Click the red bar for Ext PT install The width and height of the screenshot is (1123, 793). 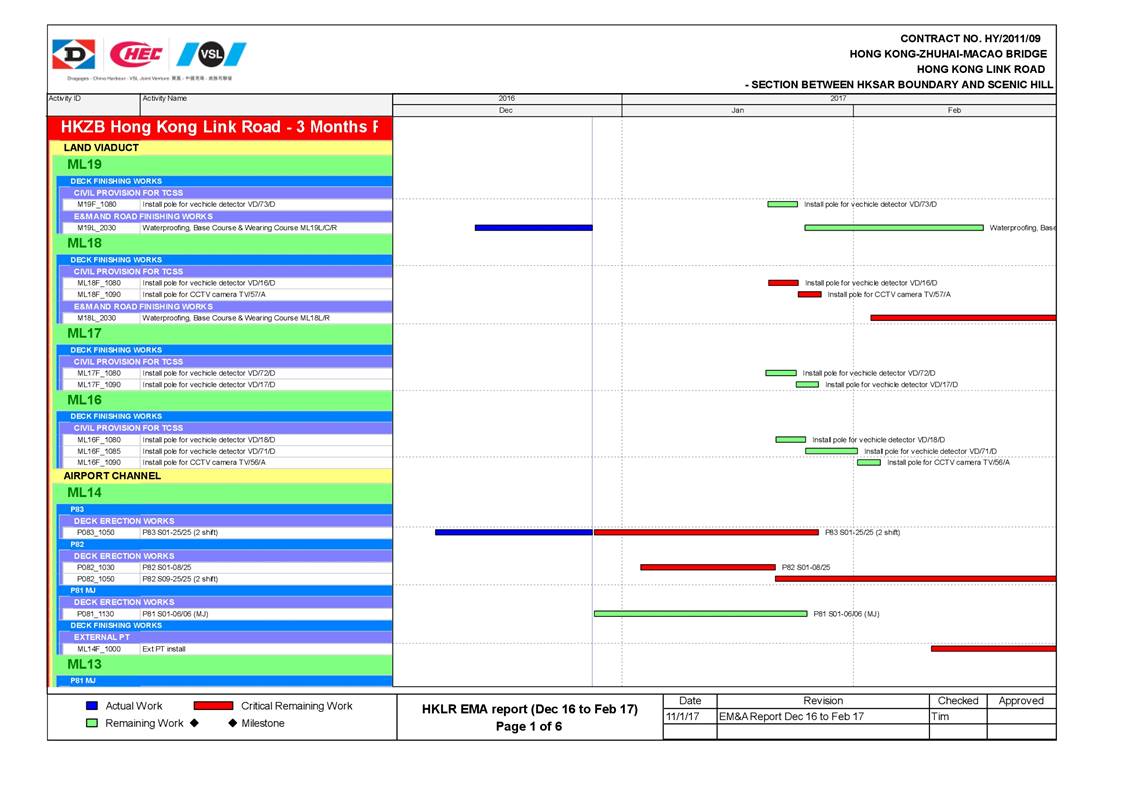[x=993, y=649]
